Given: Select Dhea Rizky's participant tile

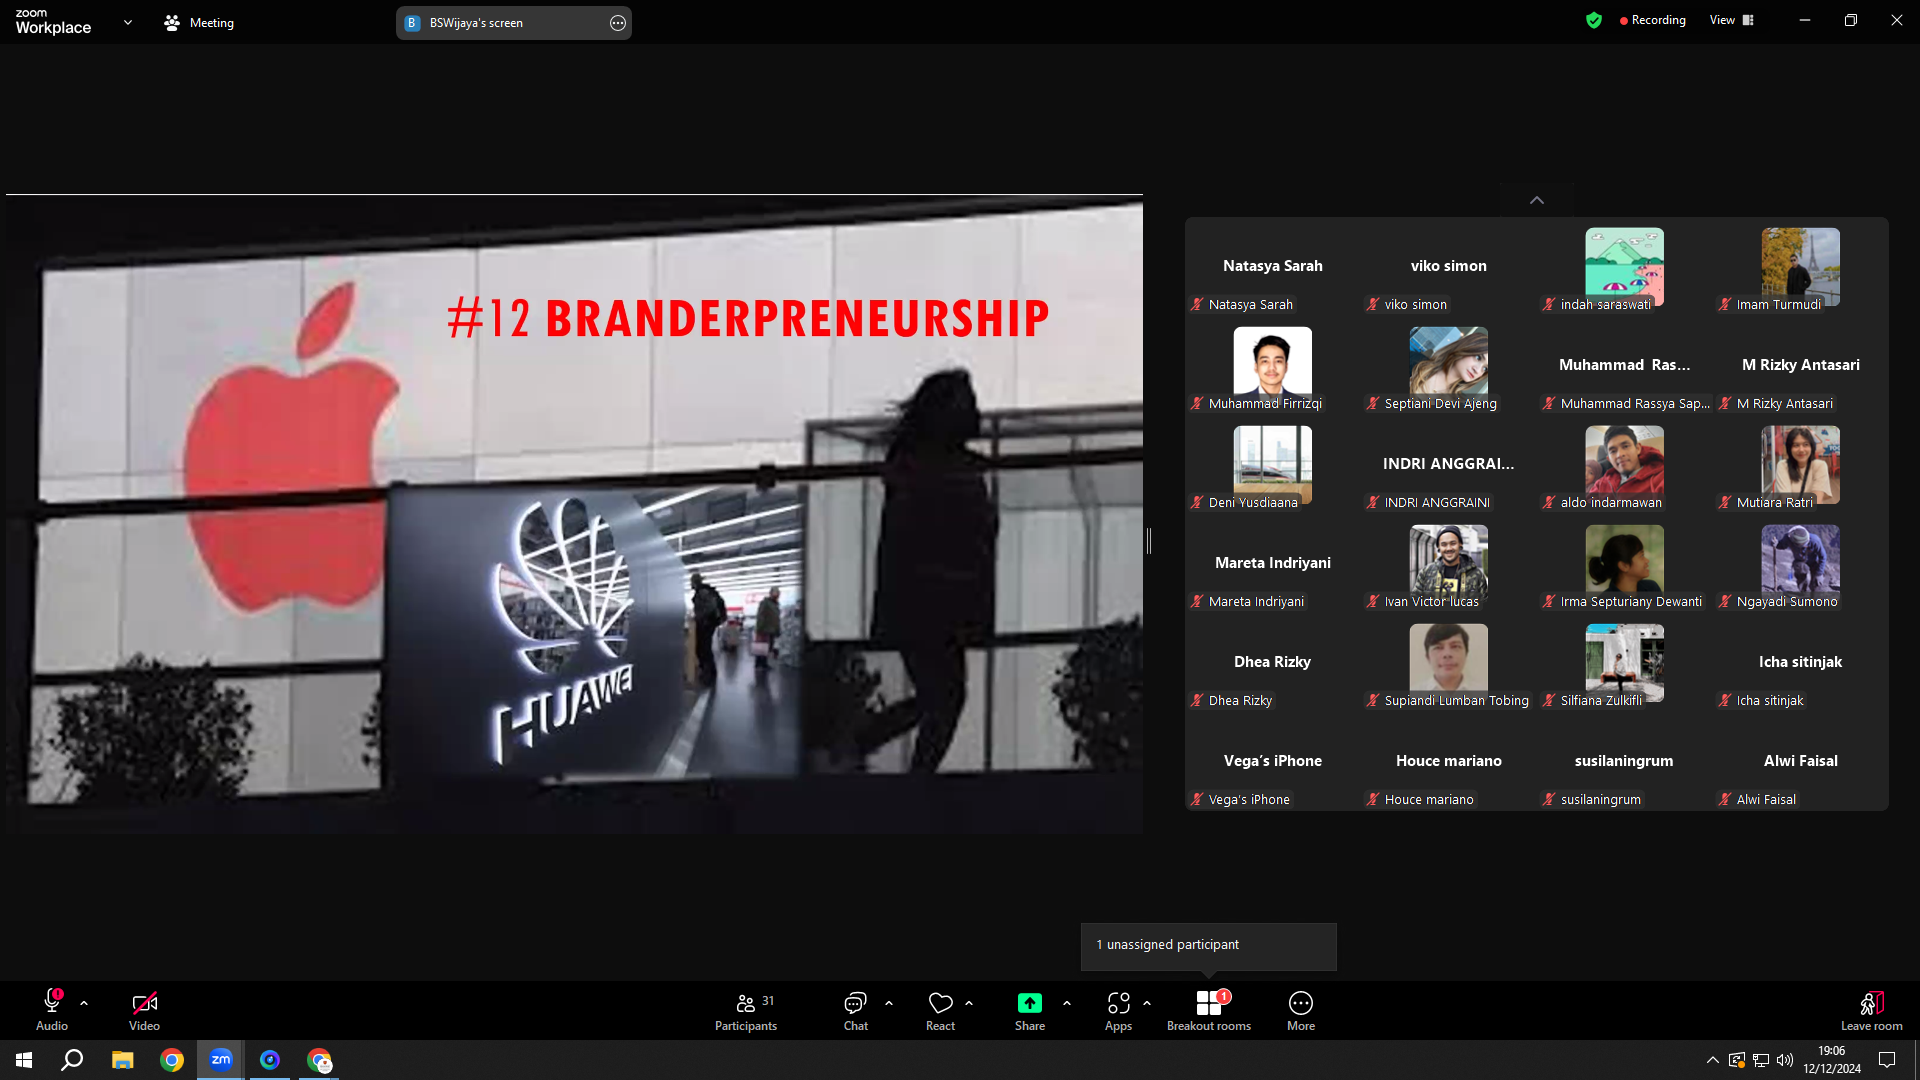Looking at the screenshot, I should [1273, 662].
